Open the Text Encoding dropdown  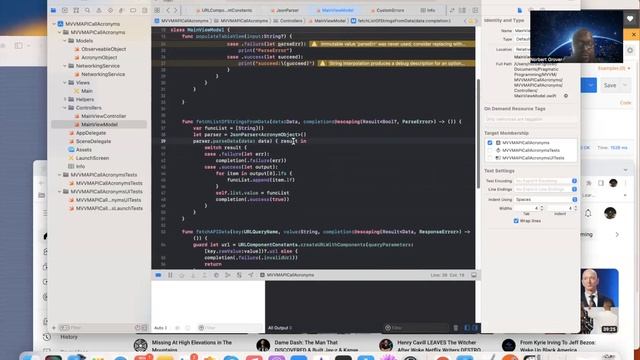545,181
